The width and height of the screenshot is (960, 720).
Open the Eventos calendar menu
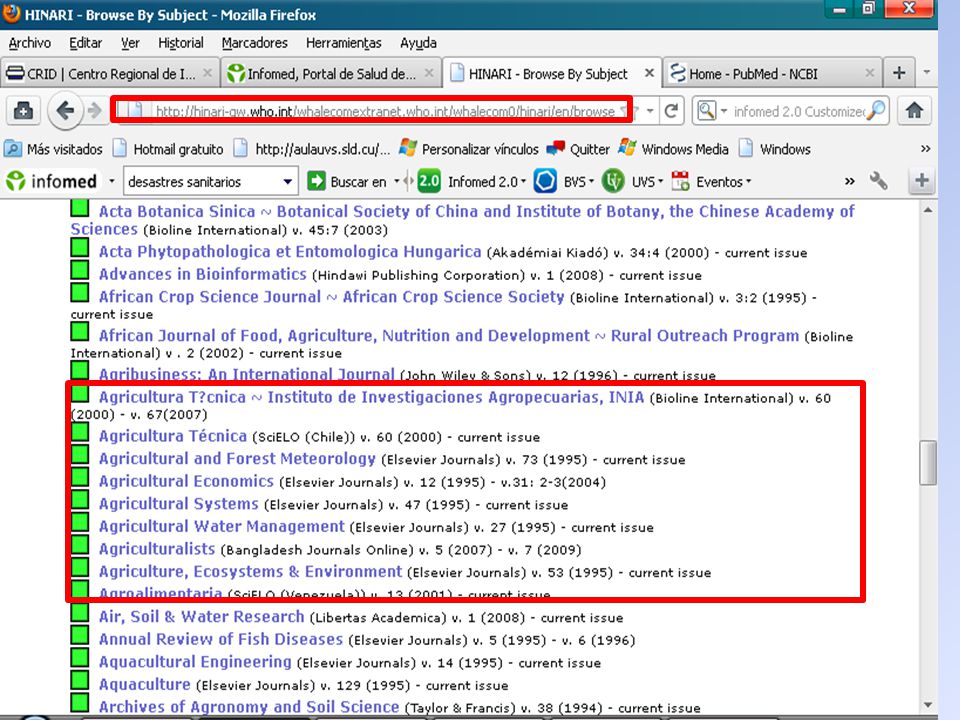[x=711, y=181]
